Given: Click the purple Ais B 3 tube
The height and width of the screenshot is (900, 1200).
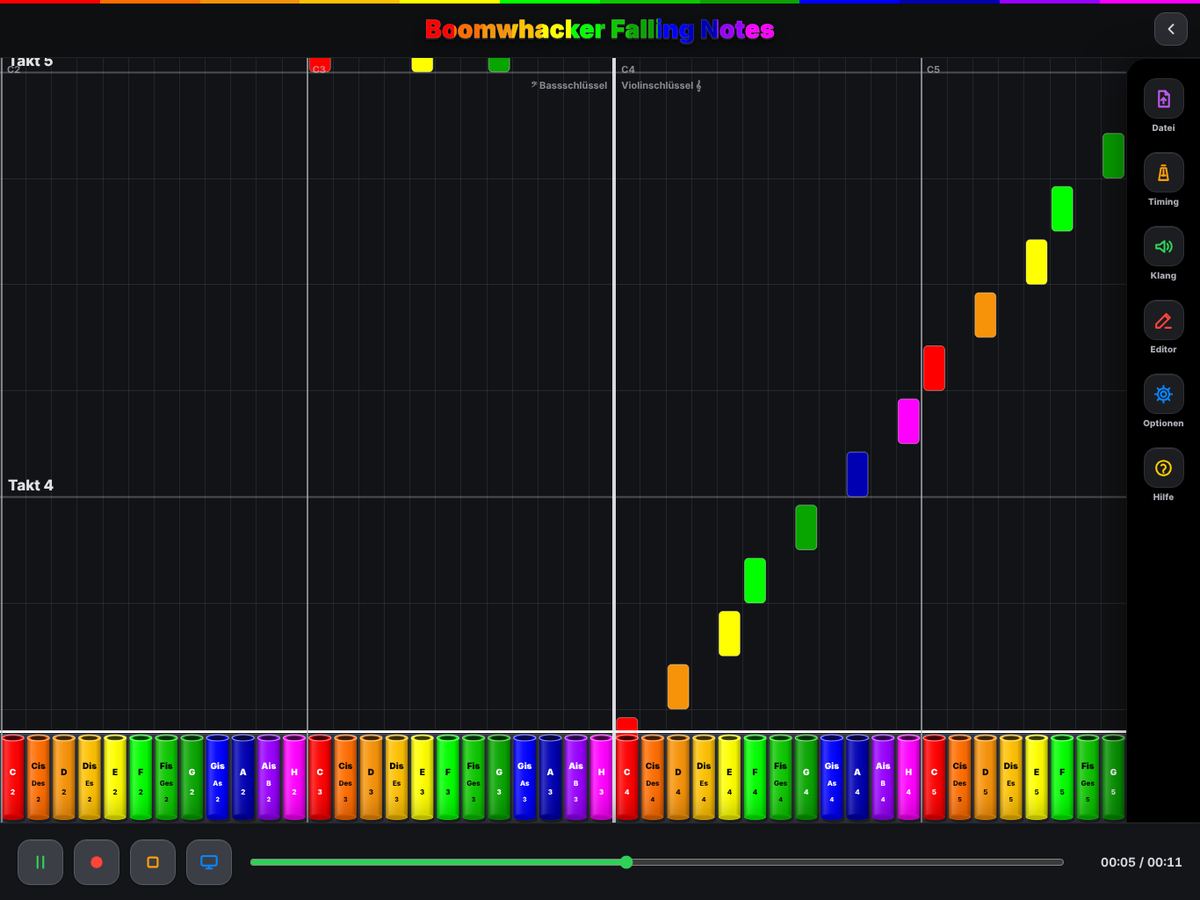Looking at the screenshot, I should 576,778.
